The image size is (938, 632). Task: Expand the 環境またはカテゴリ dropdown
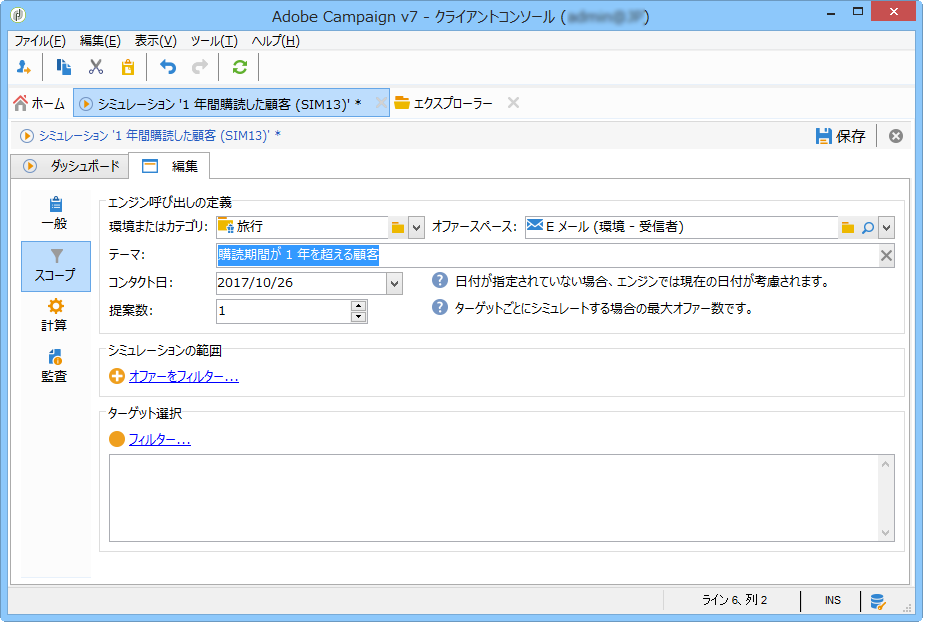click(416, 227)
